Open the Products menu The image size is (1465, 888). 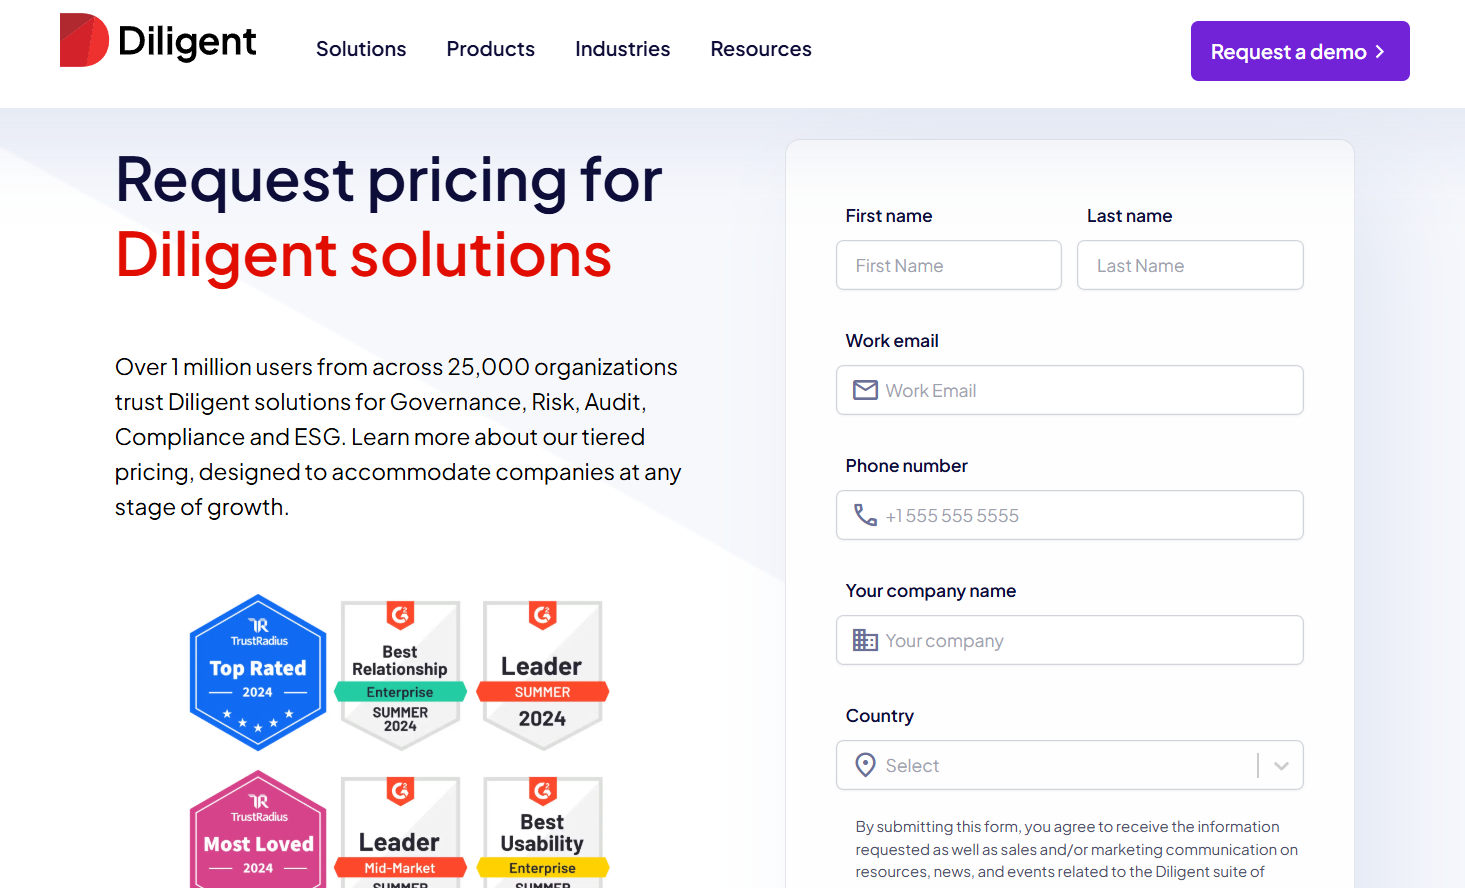490,49
